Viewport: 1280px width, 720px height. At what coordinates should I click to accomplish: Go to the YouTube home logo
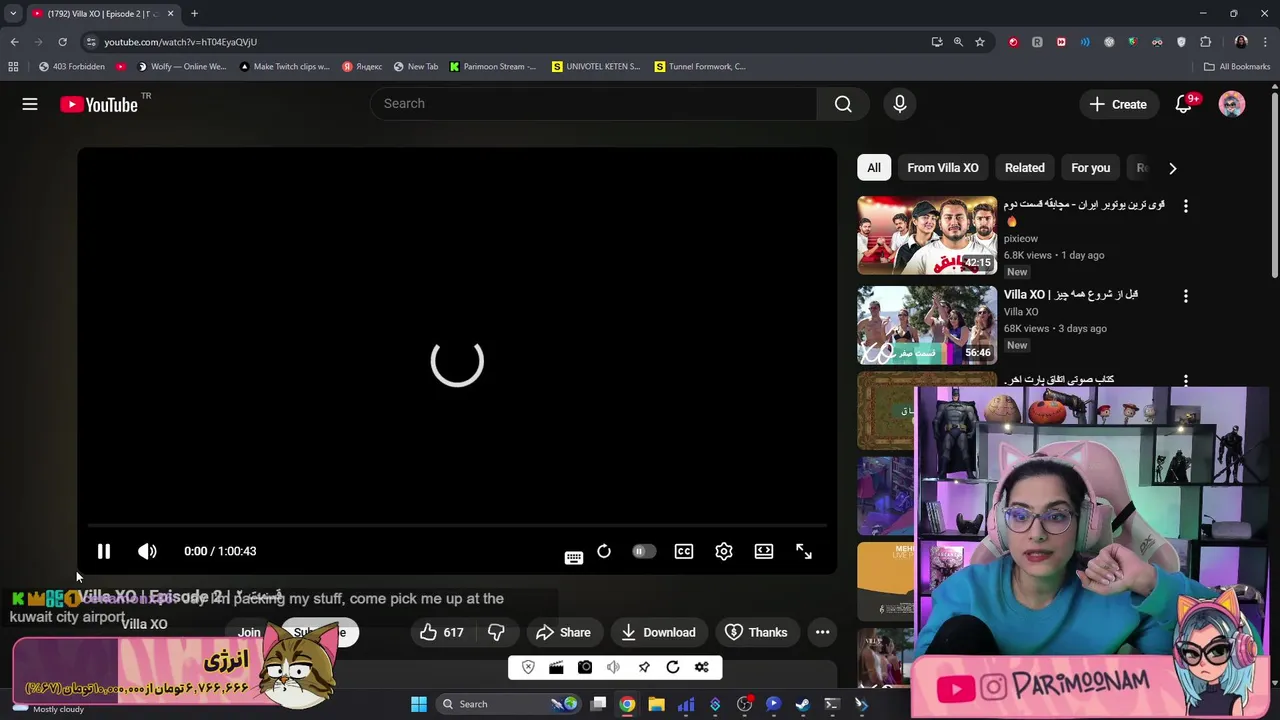(98, 104)
